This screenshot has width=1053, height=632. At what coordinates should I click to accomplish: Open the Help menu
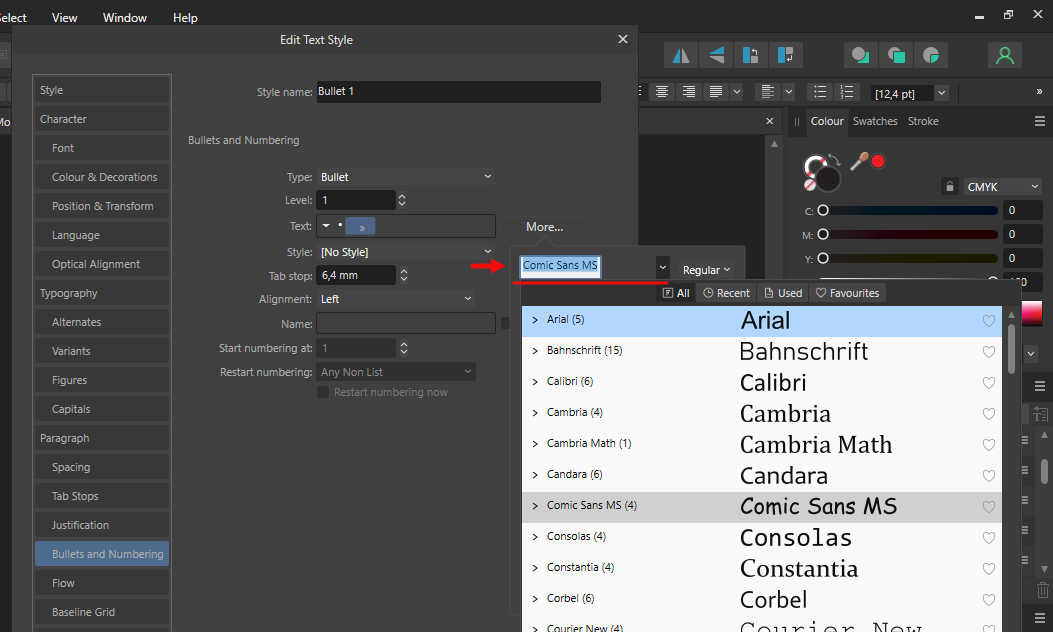(x=185, y=17)
